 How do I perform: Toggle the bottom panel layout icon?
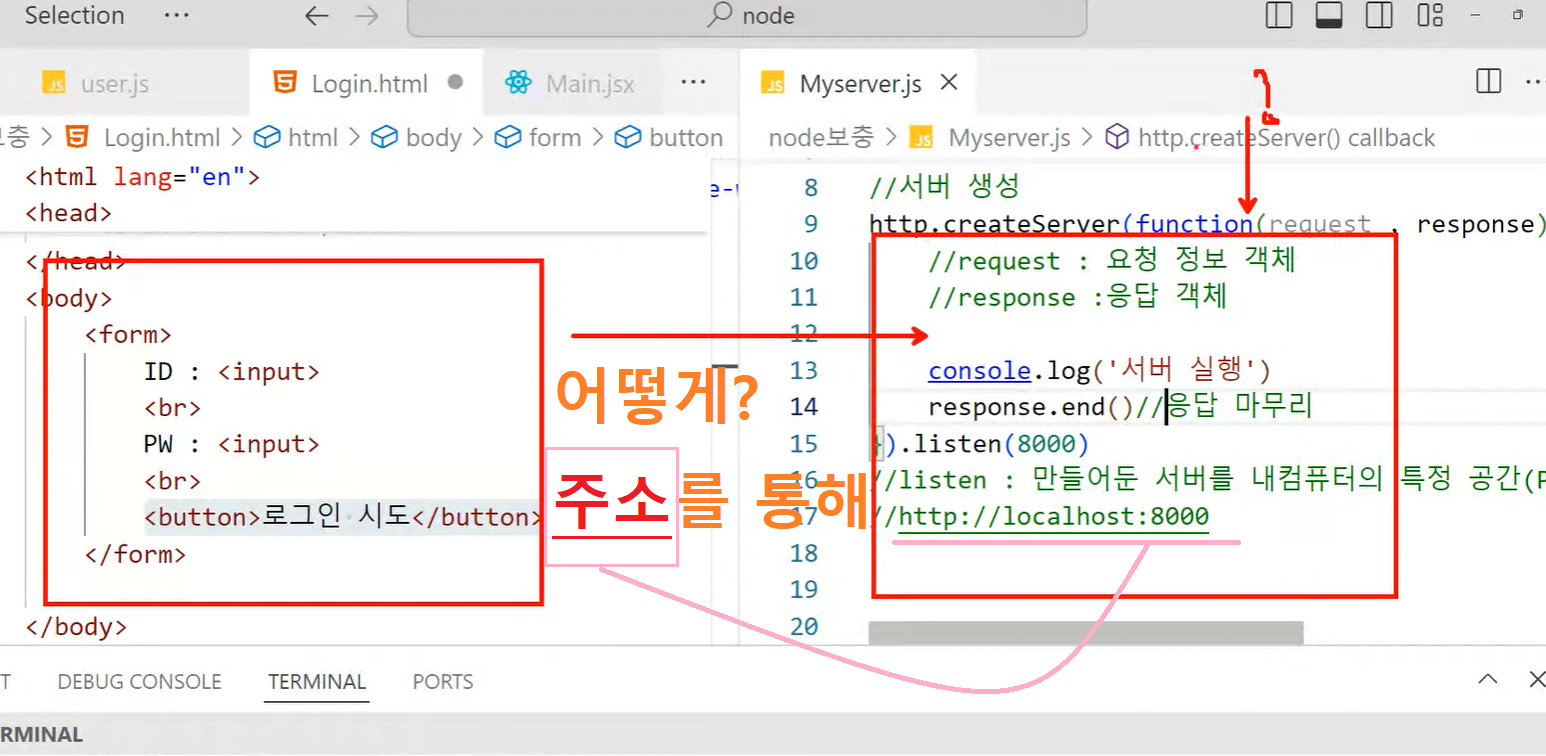[1329, 15]
